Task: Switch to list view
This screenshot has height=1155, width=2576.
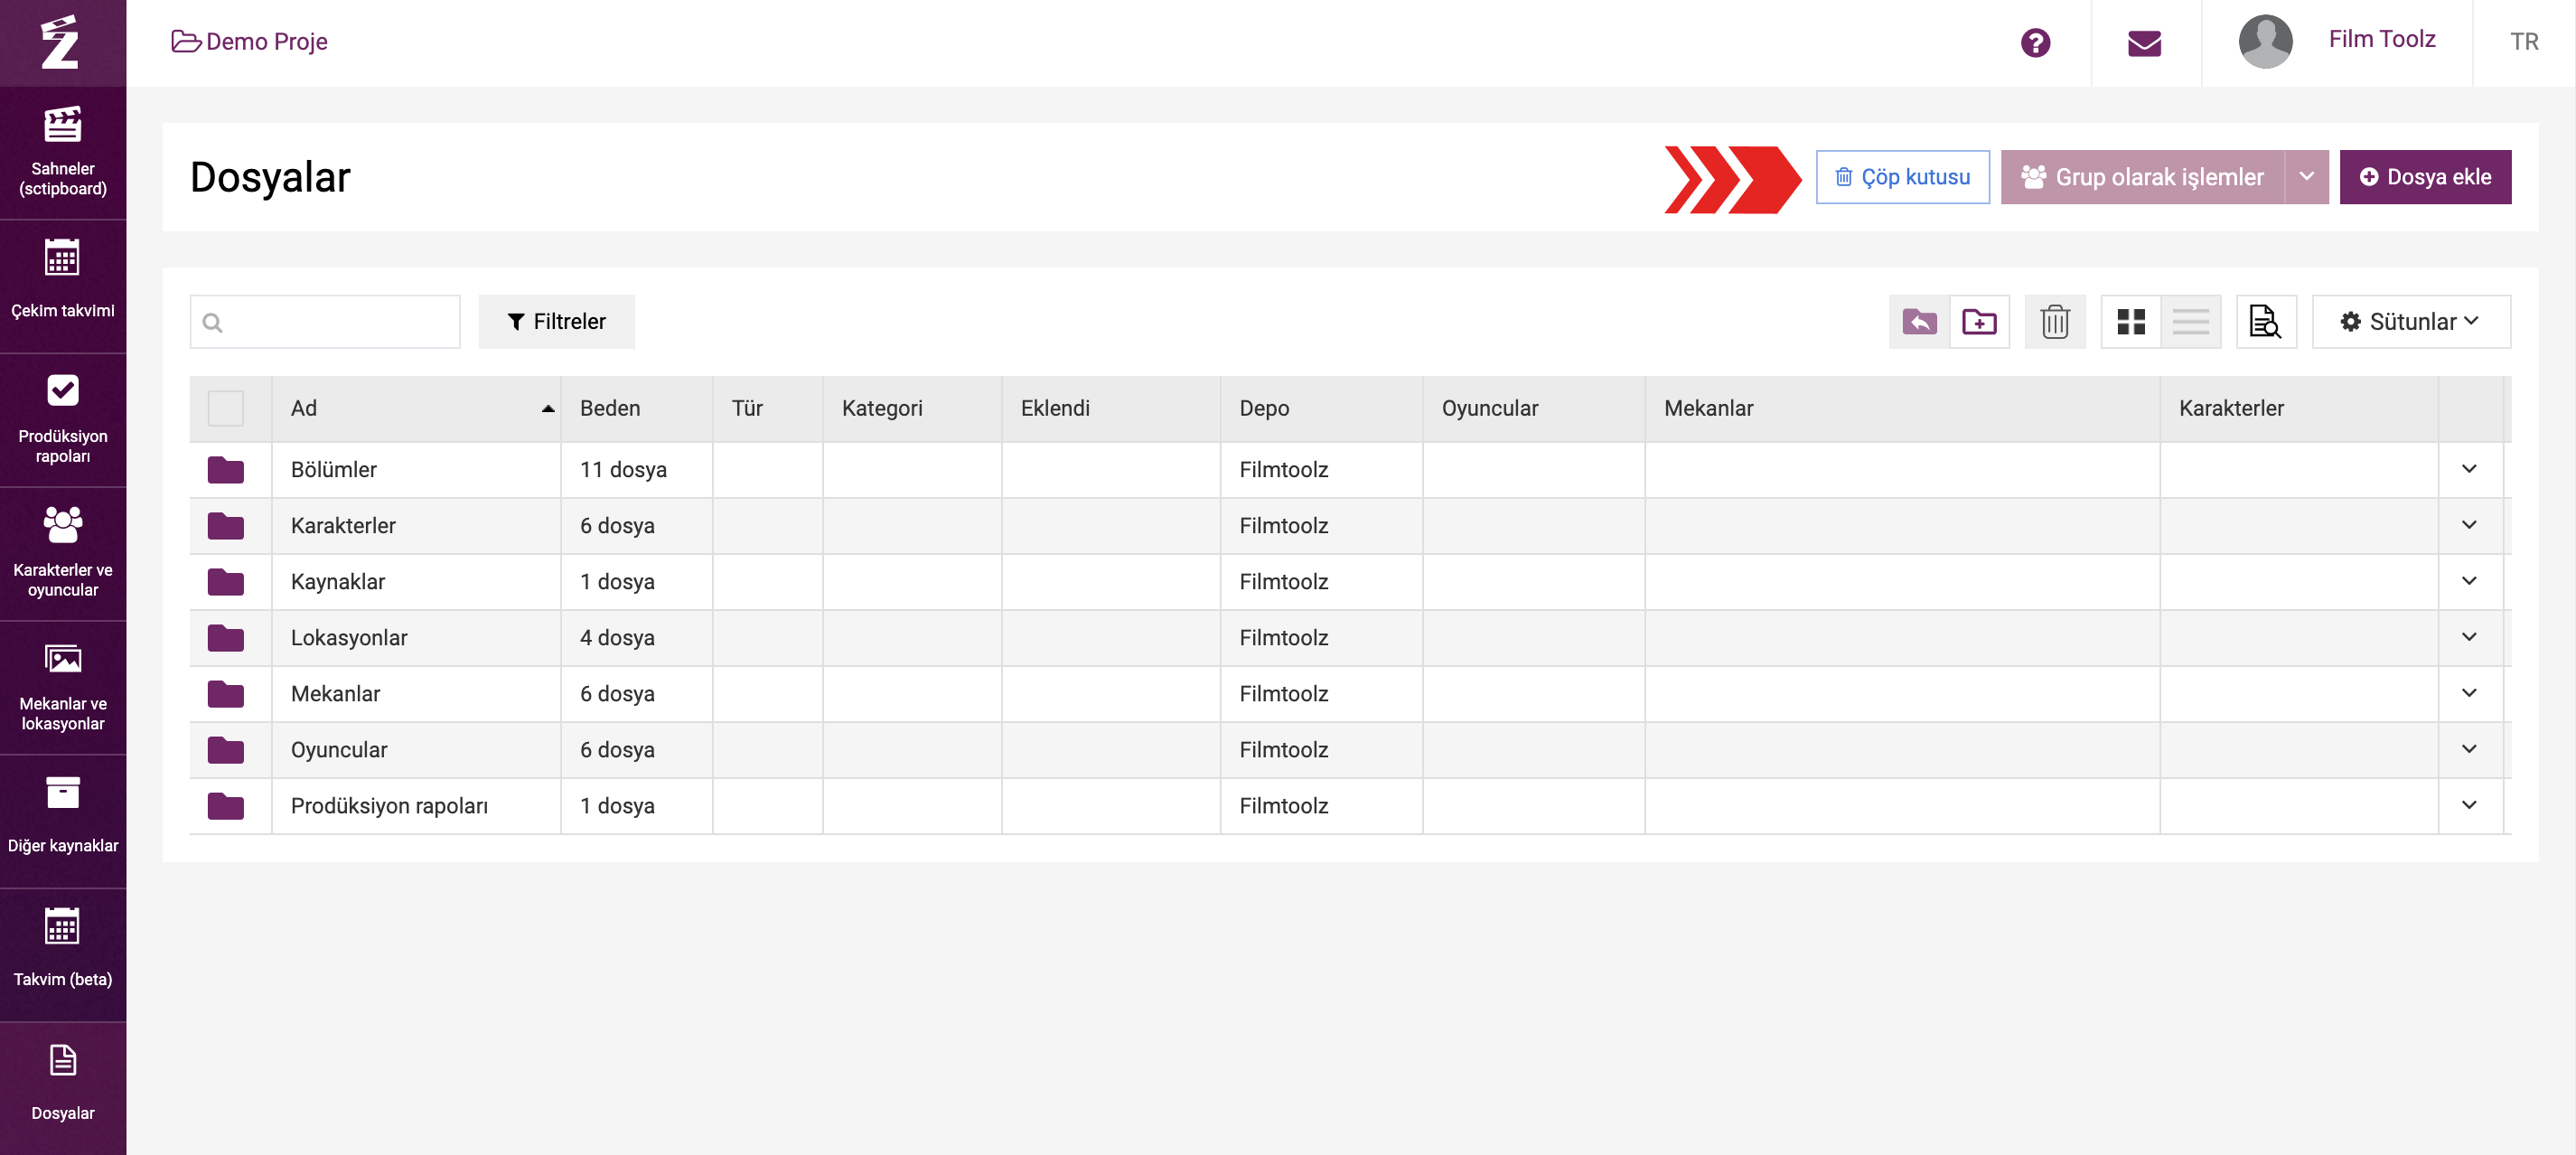Action: point(2190,322)
